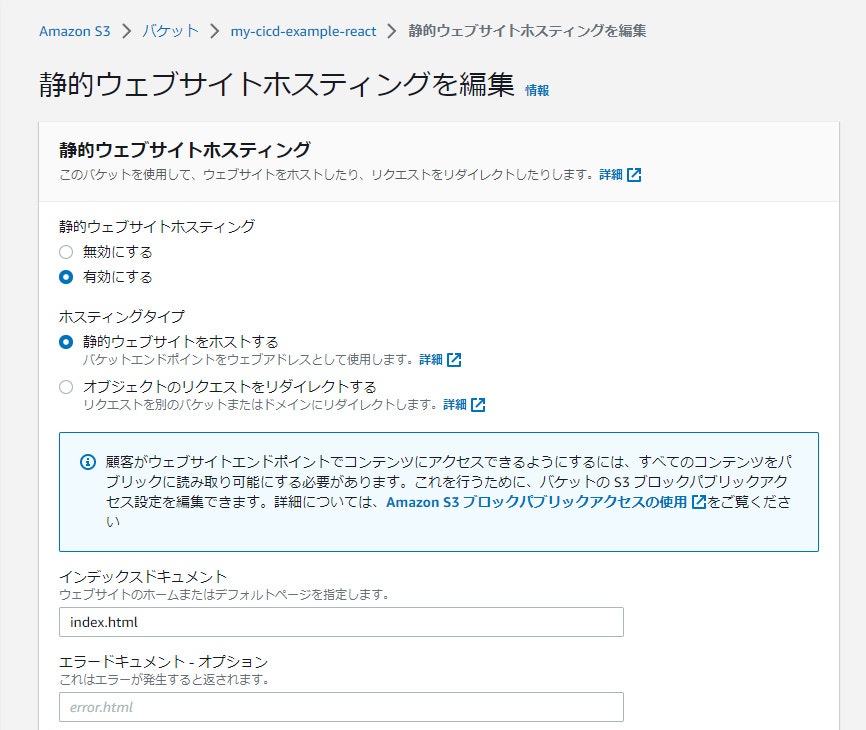Select the 有効にする radio button
The width and height of the screenshot is (866, 730).
coord(66,277)
